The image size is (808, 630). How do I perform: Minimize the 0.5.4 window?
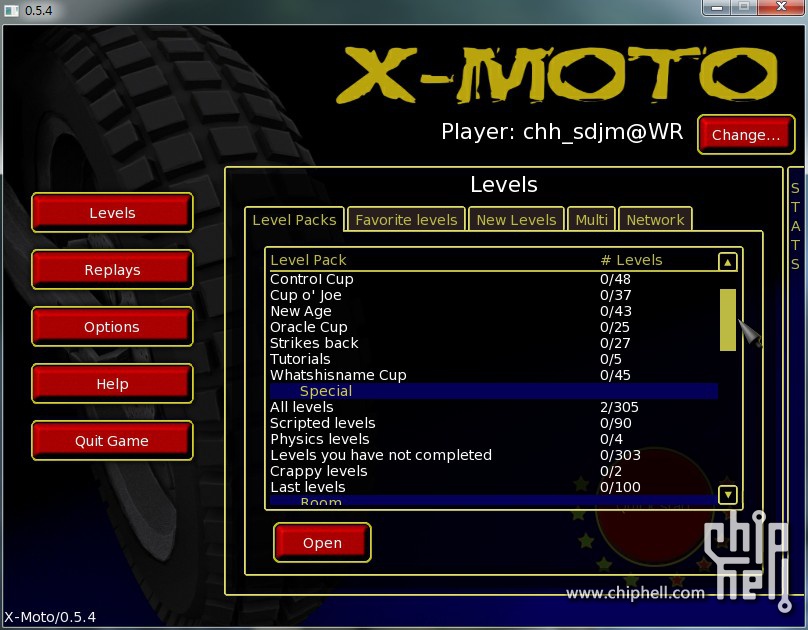pos(717,7)
